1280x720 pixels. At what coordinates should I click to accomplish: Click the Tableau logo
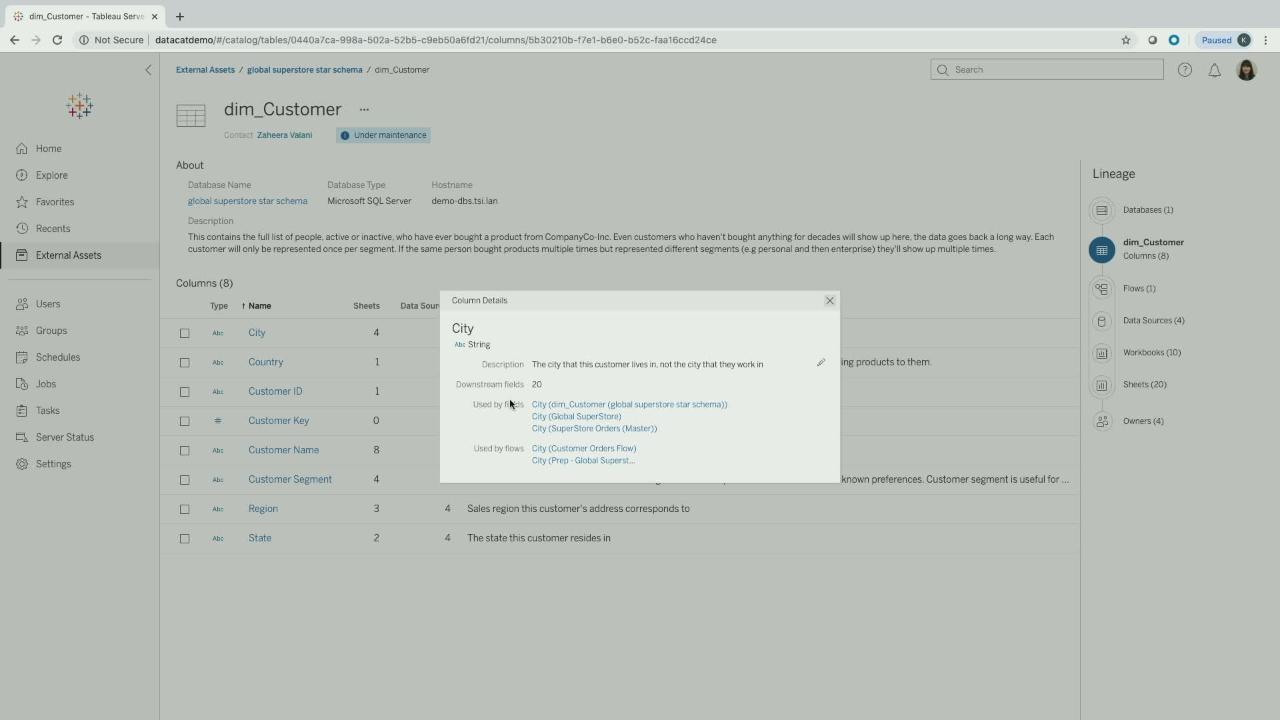tap(80, 106)
